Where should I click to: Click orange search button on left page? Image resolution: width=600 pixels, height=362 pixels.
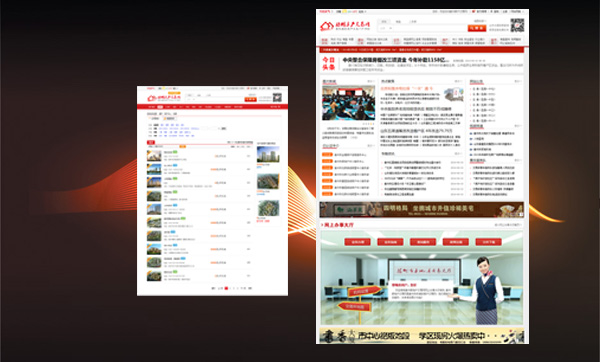[x=251, y=99]
